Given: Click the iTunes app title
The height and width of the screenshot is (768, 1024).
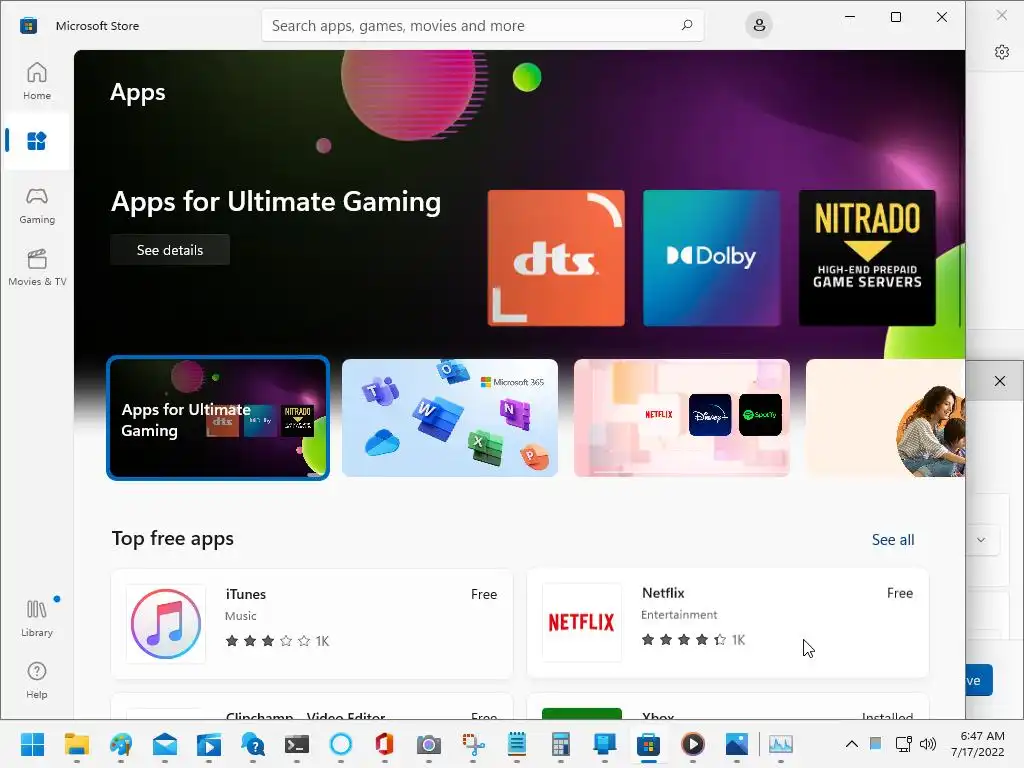Looking at the screenshot, I should tap(246, 594).
